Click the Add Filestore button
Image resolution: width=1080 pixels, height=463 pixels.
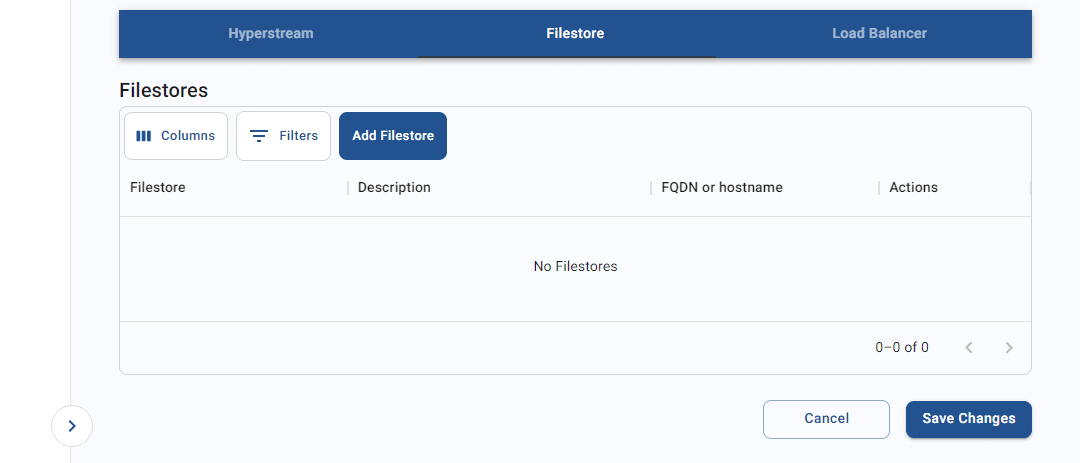click(393, 136)
